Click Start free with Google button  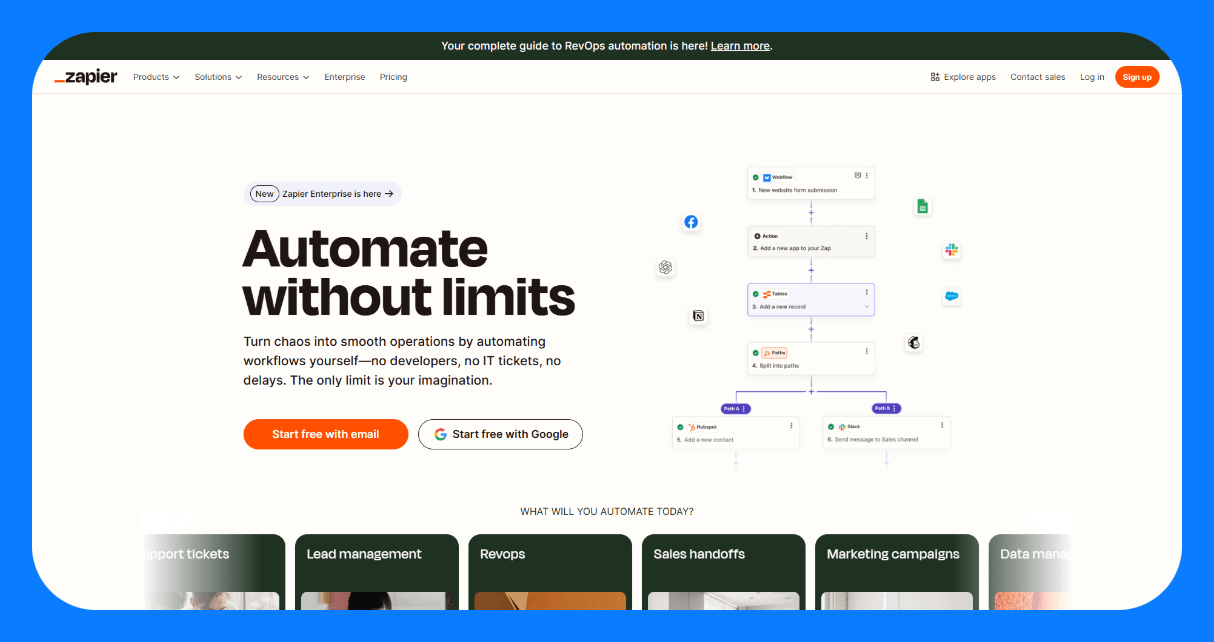pos(500,434)
